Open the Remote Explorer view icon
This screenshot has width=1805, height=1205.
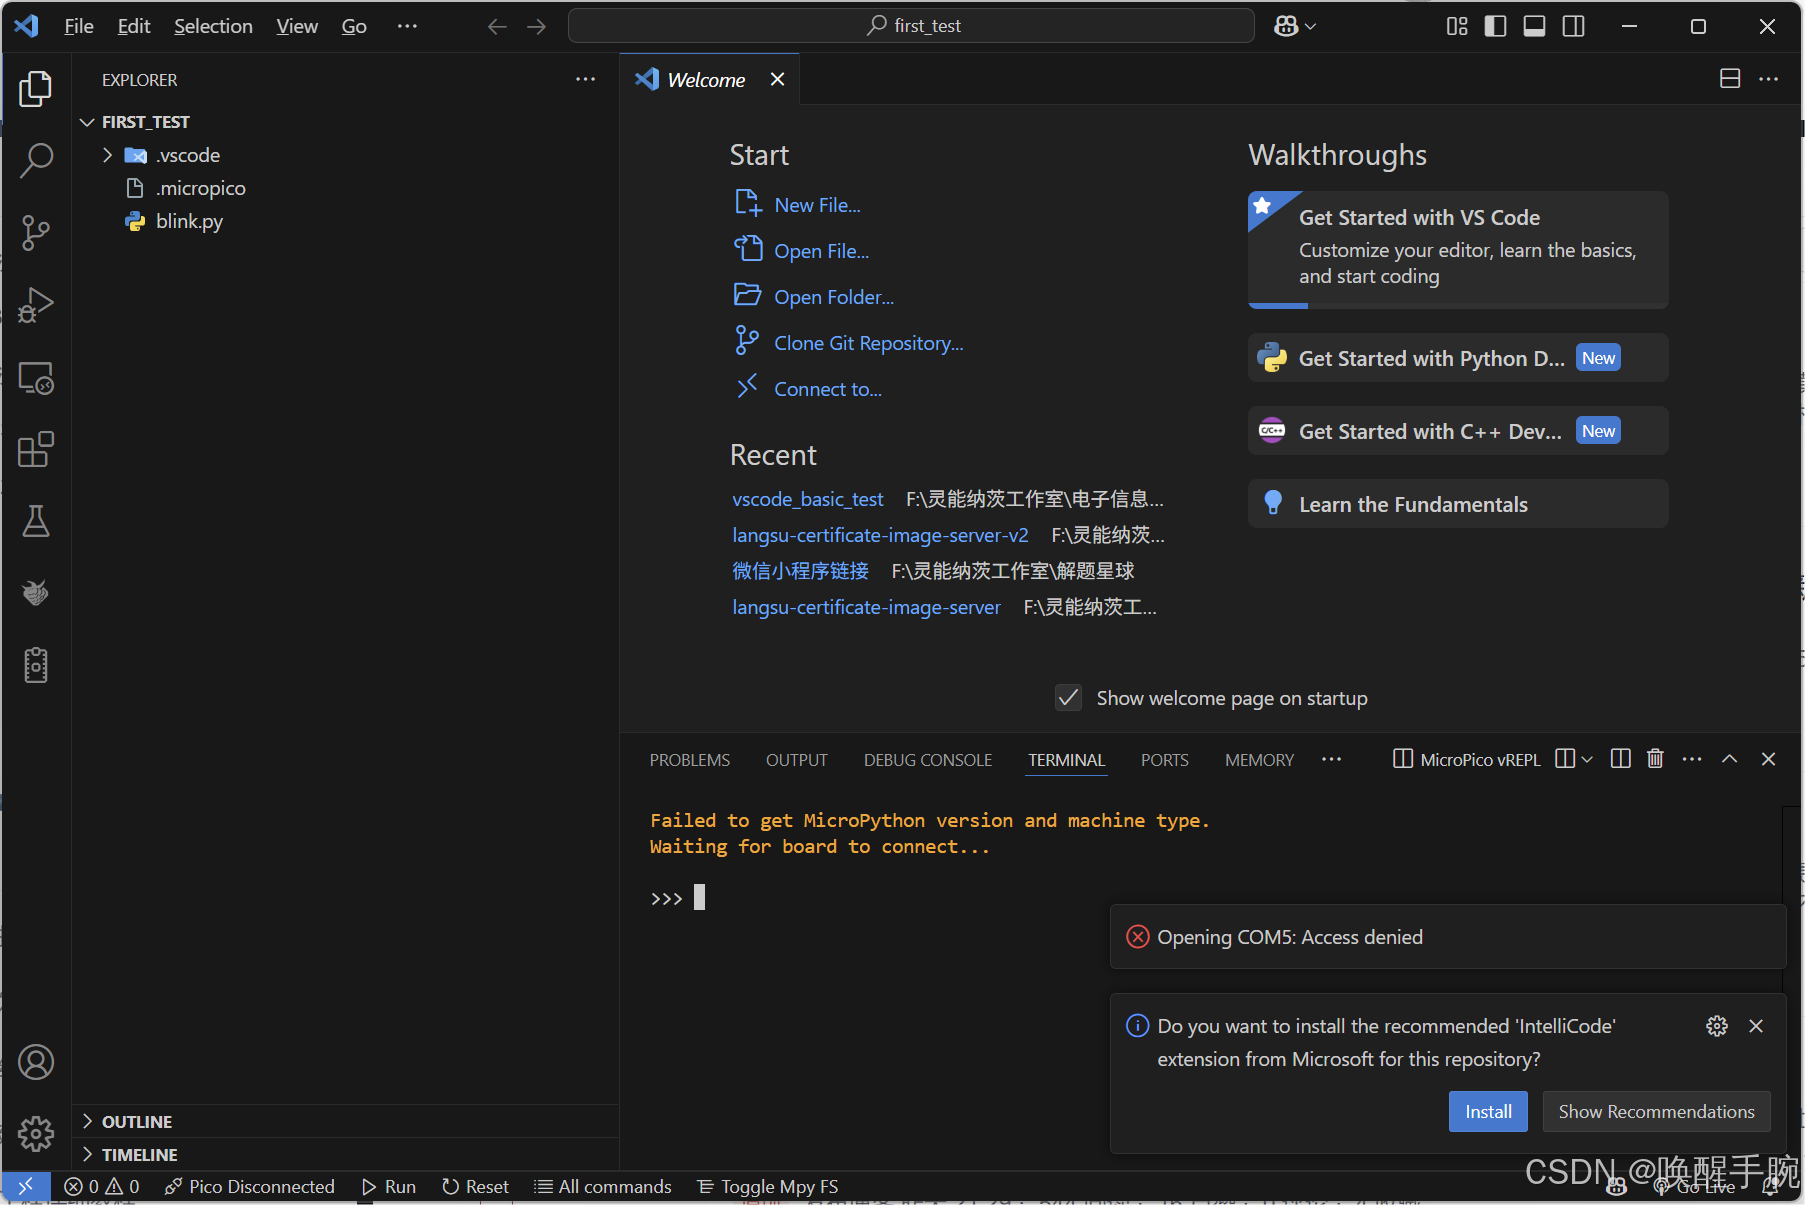click(x=36, y=378)
